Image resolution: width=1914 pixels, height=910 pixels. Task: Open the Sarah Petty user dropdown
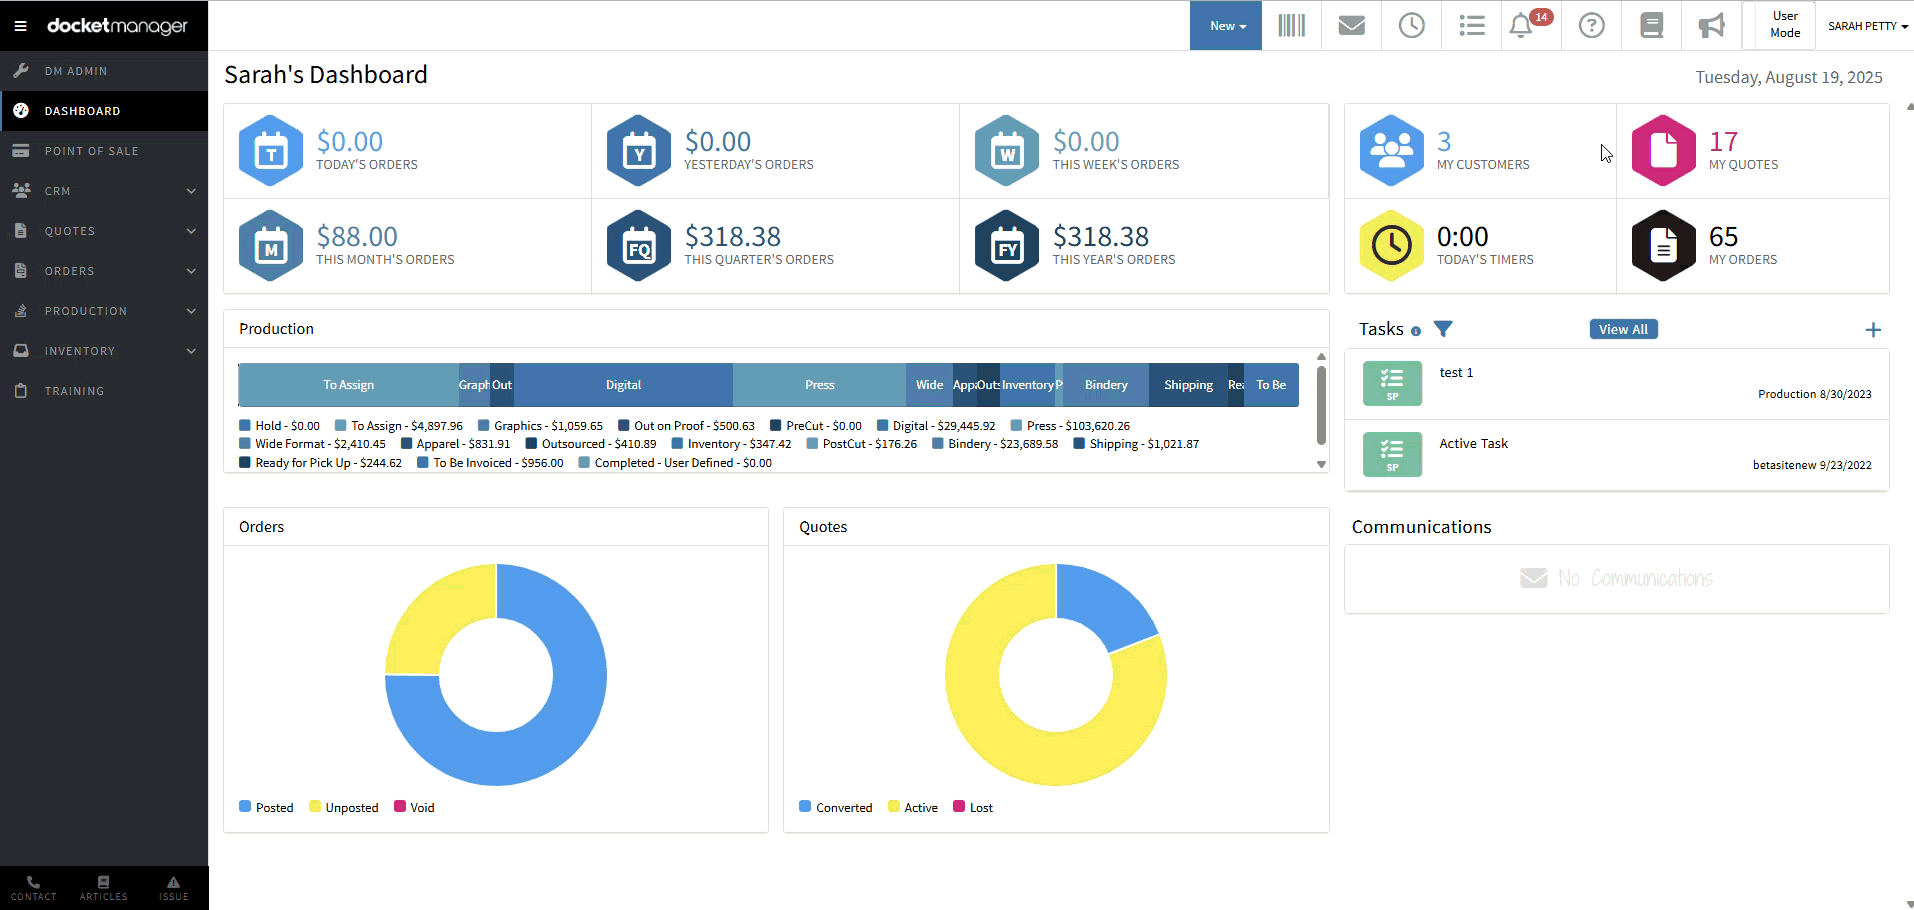[x=1867, y=26]
